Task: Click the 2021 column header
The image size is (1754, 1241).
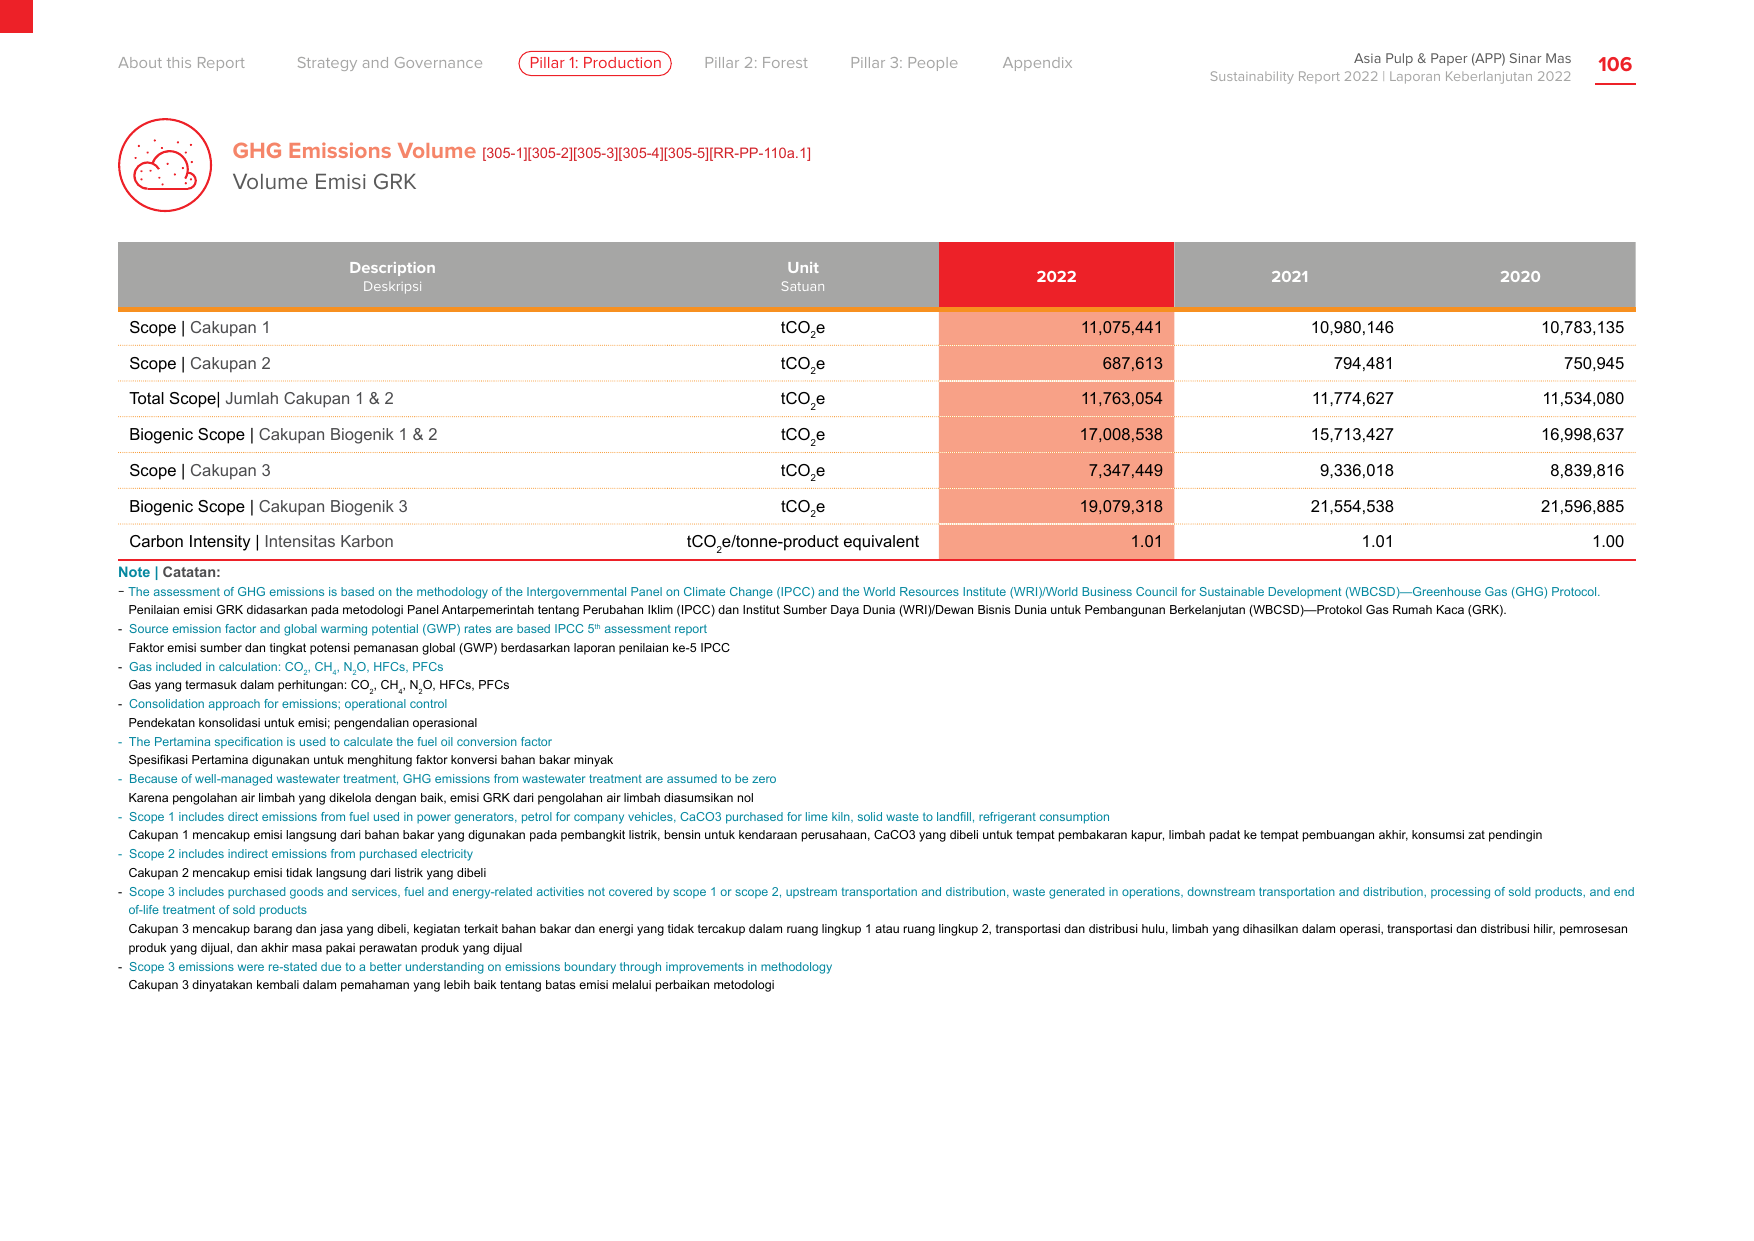Action: [x=1290, y=277]
